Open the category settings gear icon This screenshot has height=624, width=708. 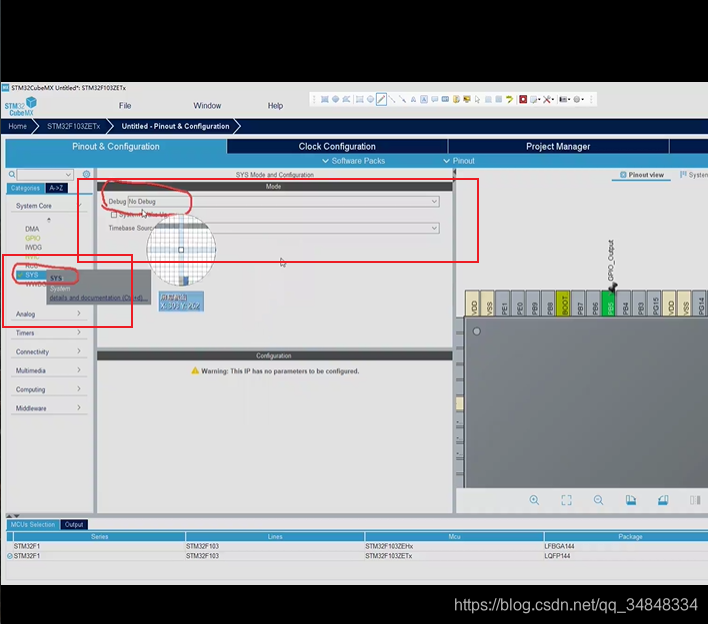coord(86,174)
